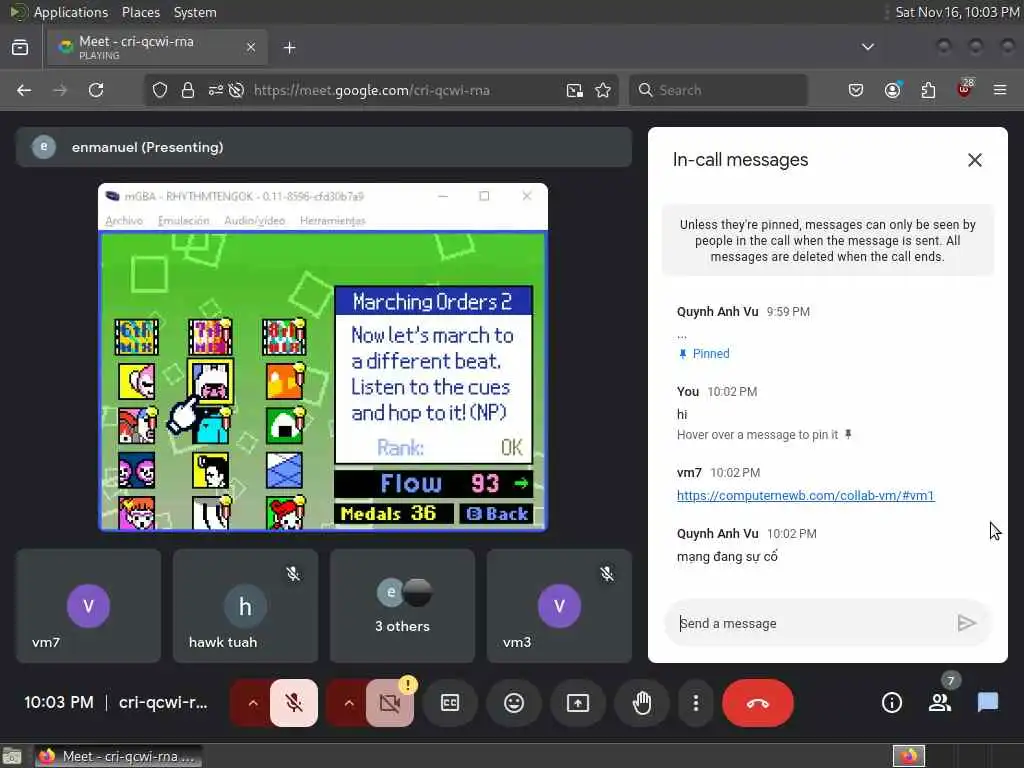Open Firefox View icon
This screenshot has height=768, width=1024.
[x=20, y=47]
